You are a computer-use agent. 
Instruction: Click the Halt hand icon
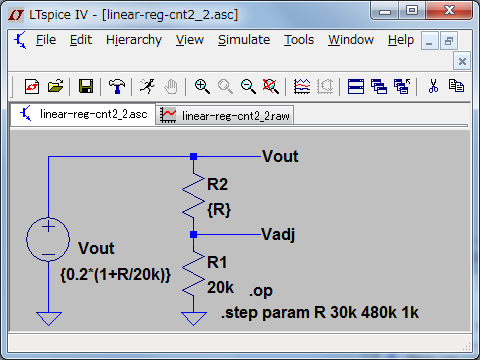(171, 87)
